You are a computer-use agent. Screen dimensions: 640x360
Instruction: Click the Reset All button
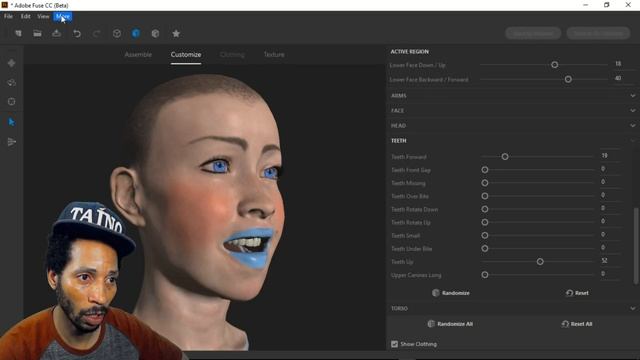tap(577, 324)
